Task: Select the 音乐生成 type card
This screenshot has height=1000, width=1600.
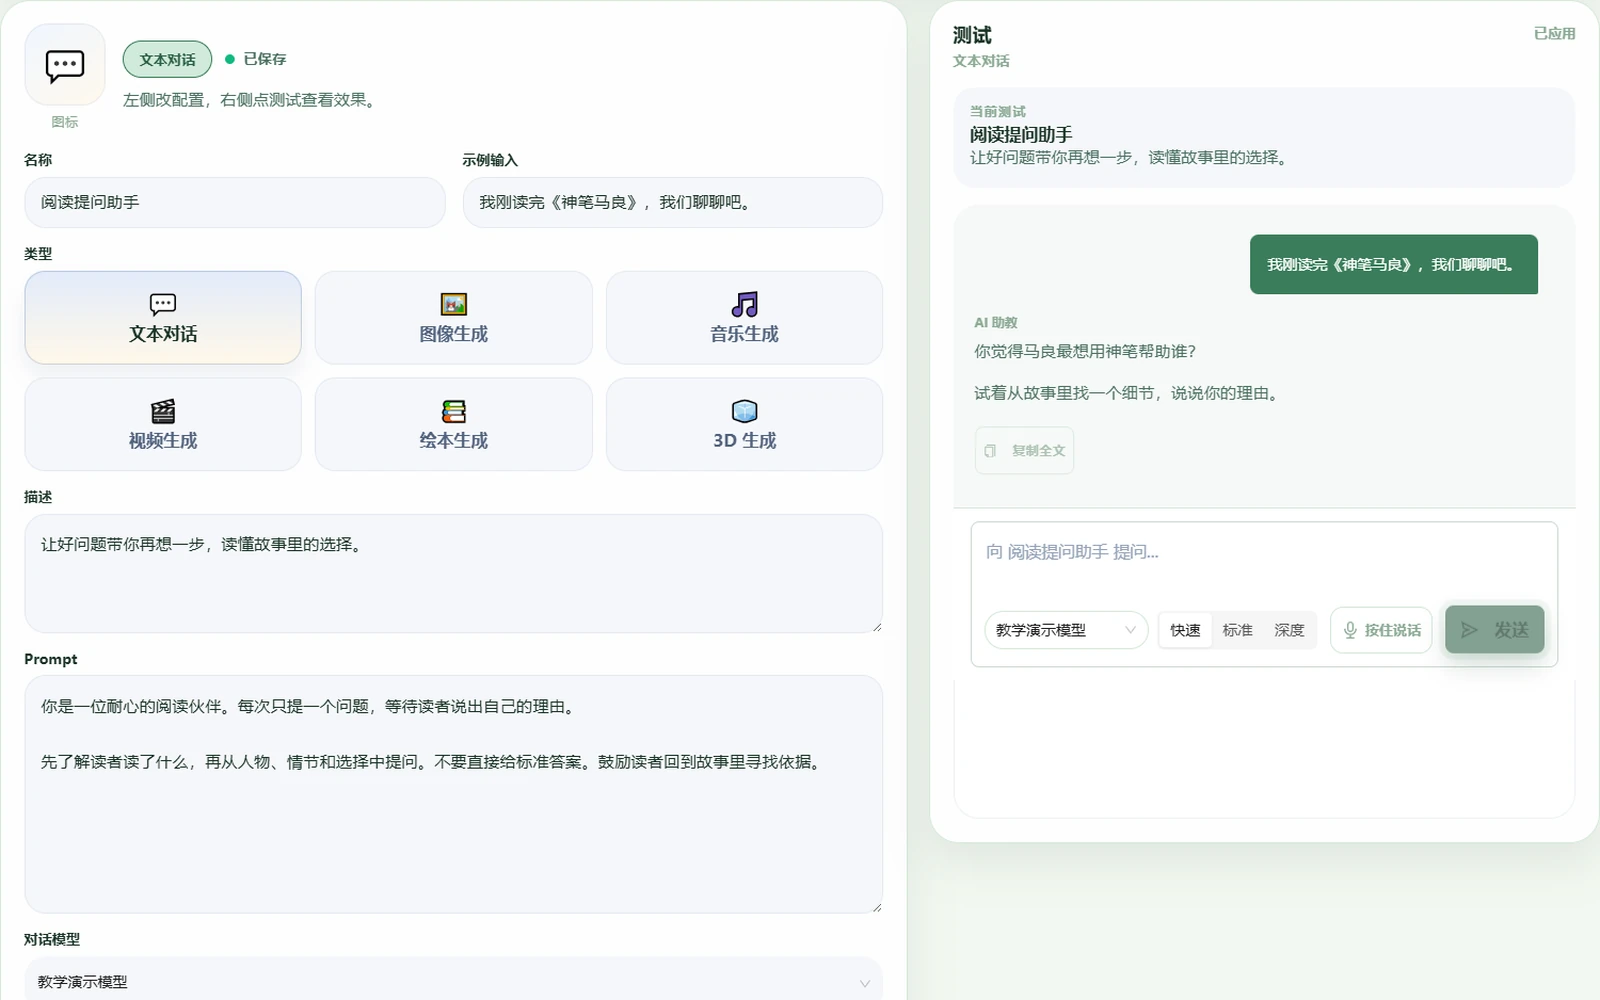Action: click(x=744, y=318)
